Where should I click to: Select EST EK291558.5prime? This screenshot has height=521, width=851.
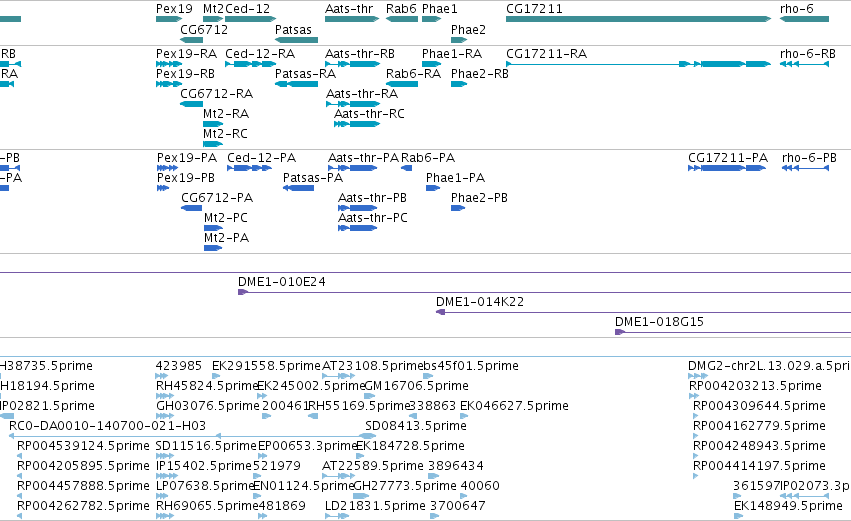[266, 366]
